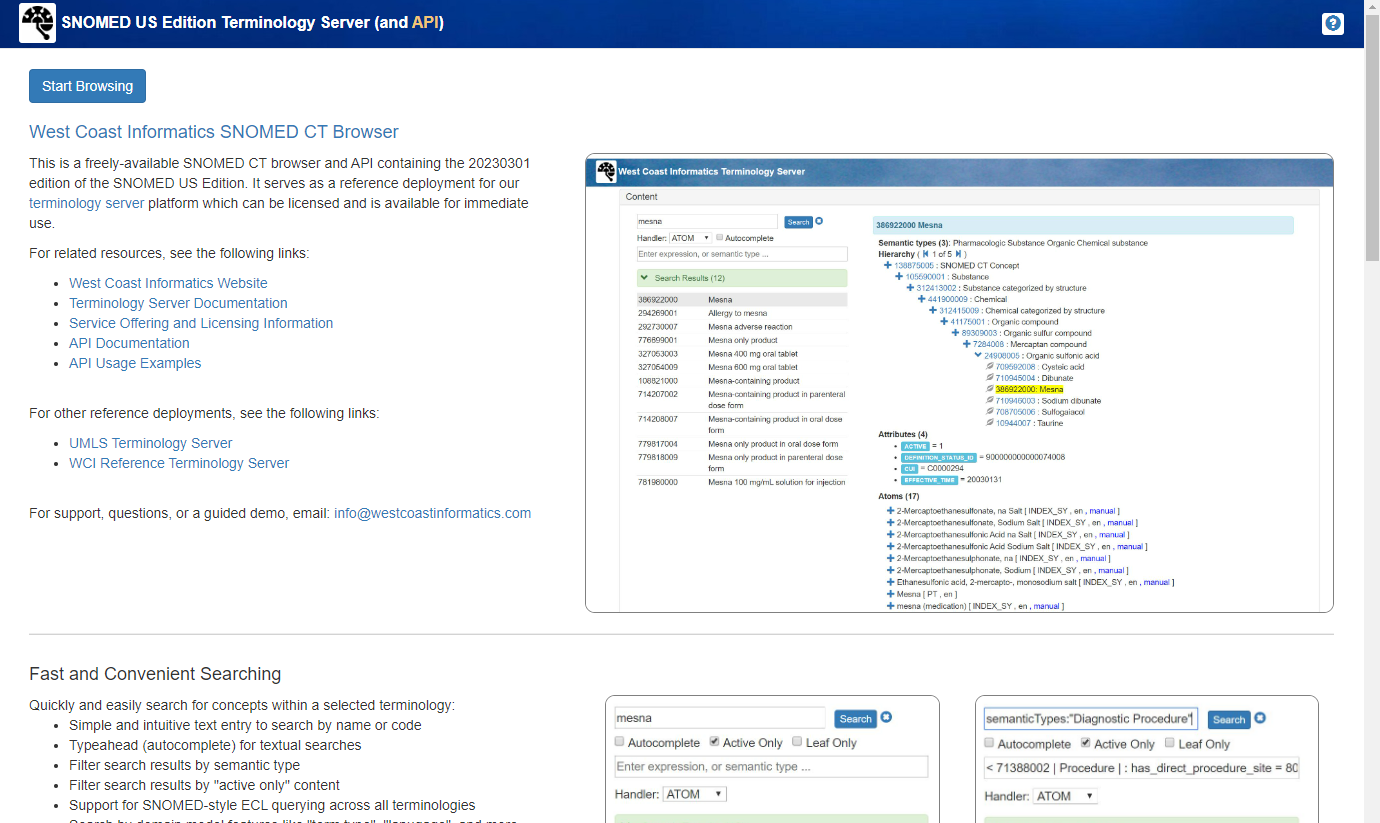Toggle Autocomplete checkbox in the preview screenshot

click(x=720, y=238)
